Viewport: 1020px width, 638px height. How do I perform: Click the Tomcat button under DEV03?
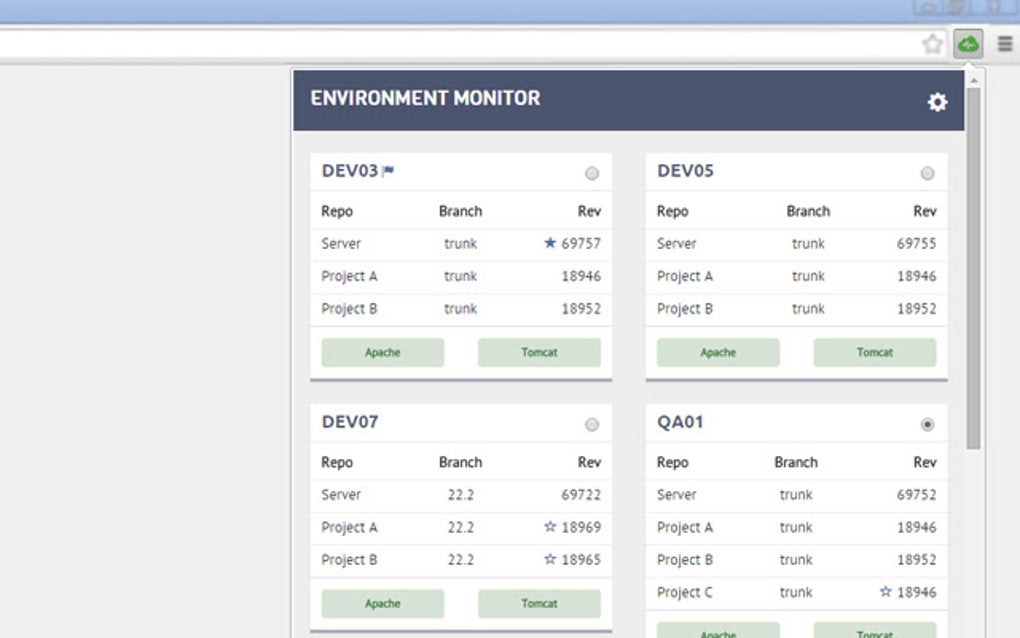539,352
